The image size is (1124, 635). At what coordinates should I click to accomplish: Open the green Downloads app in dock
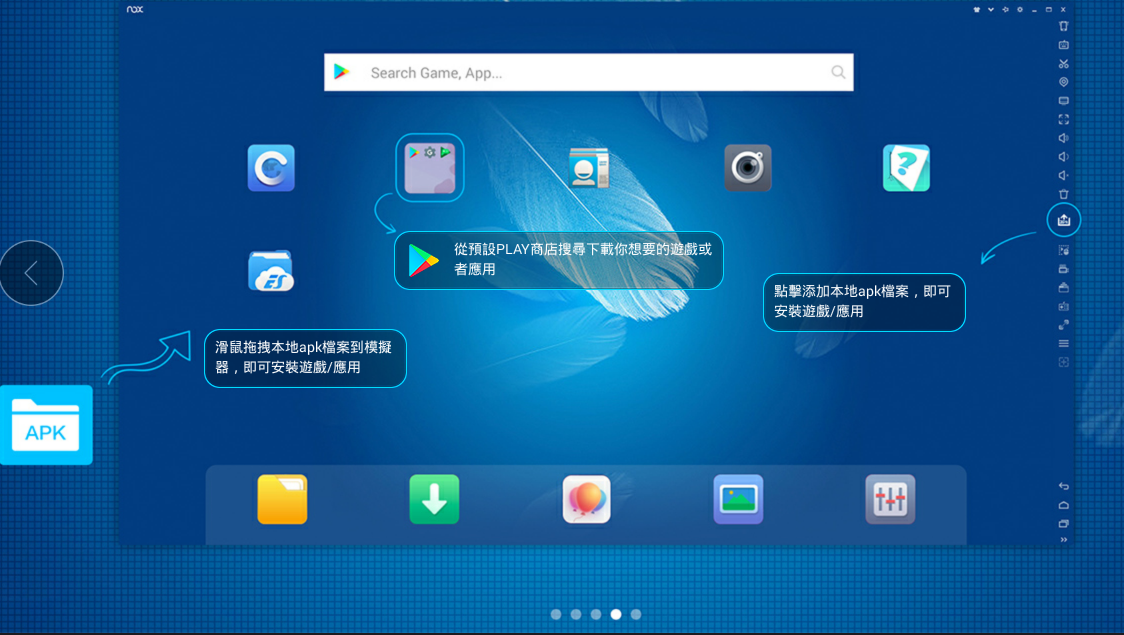[434, 499]
